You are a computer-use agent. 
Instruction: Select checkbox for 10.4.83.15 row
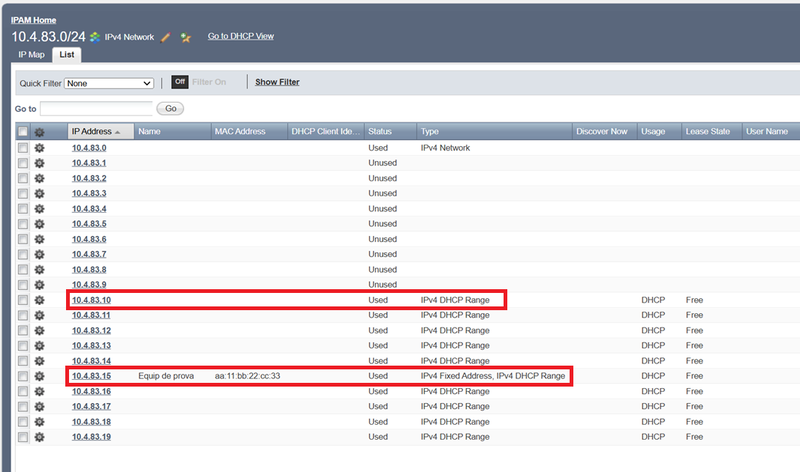(22, 376)
